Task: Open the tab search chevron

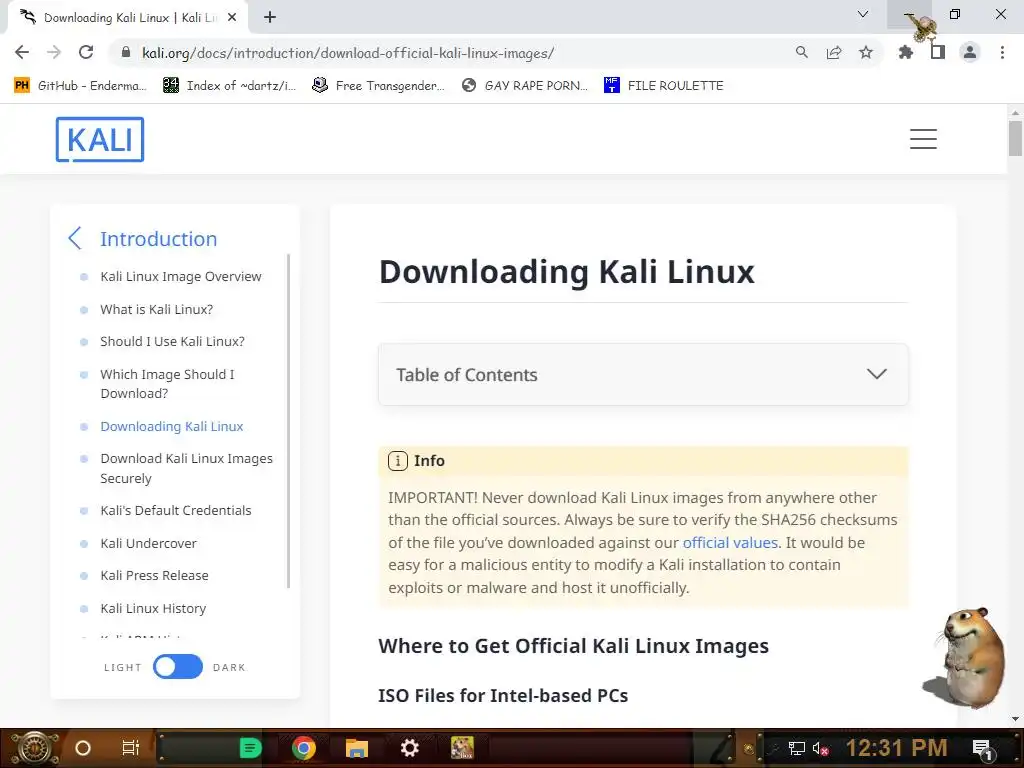Action: coord(863,14)
